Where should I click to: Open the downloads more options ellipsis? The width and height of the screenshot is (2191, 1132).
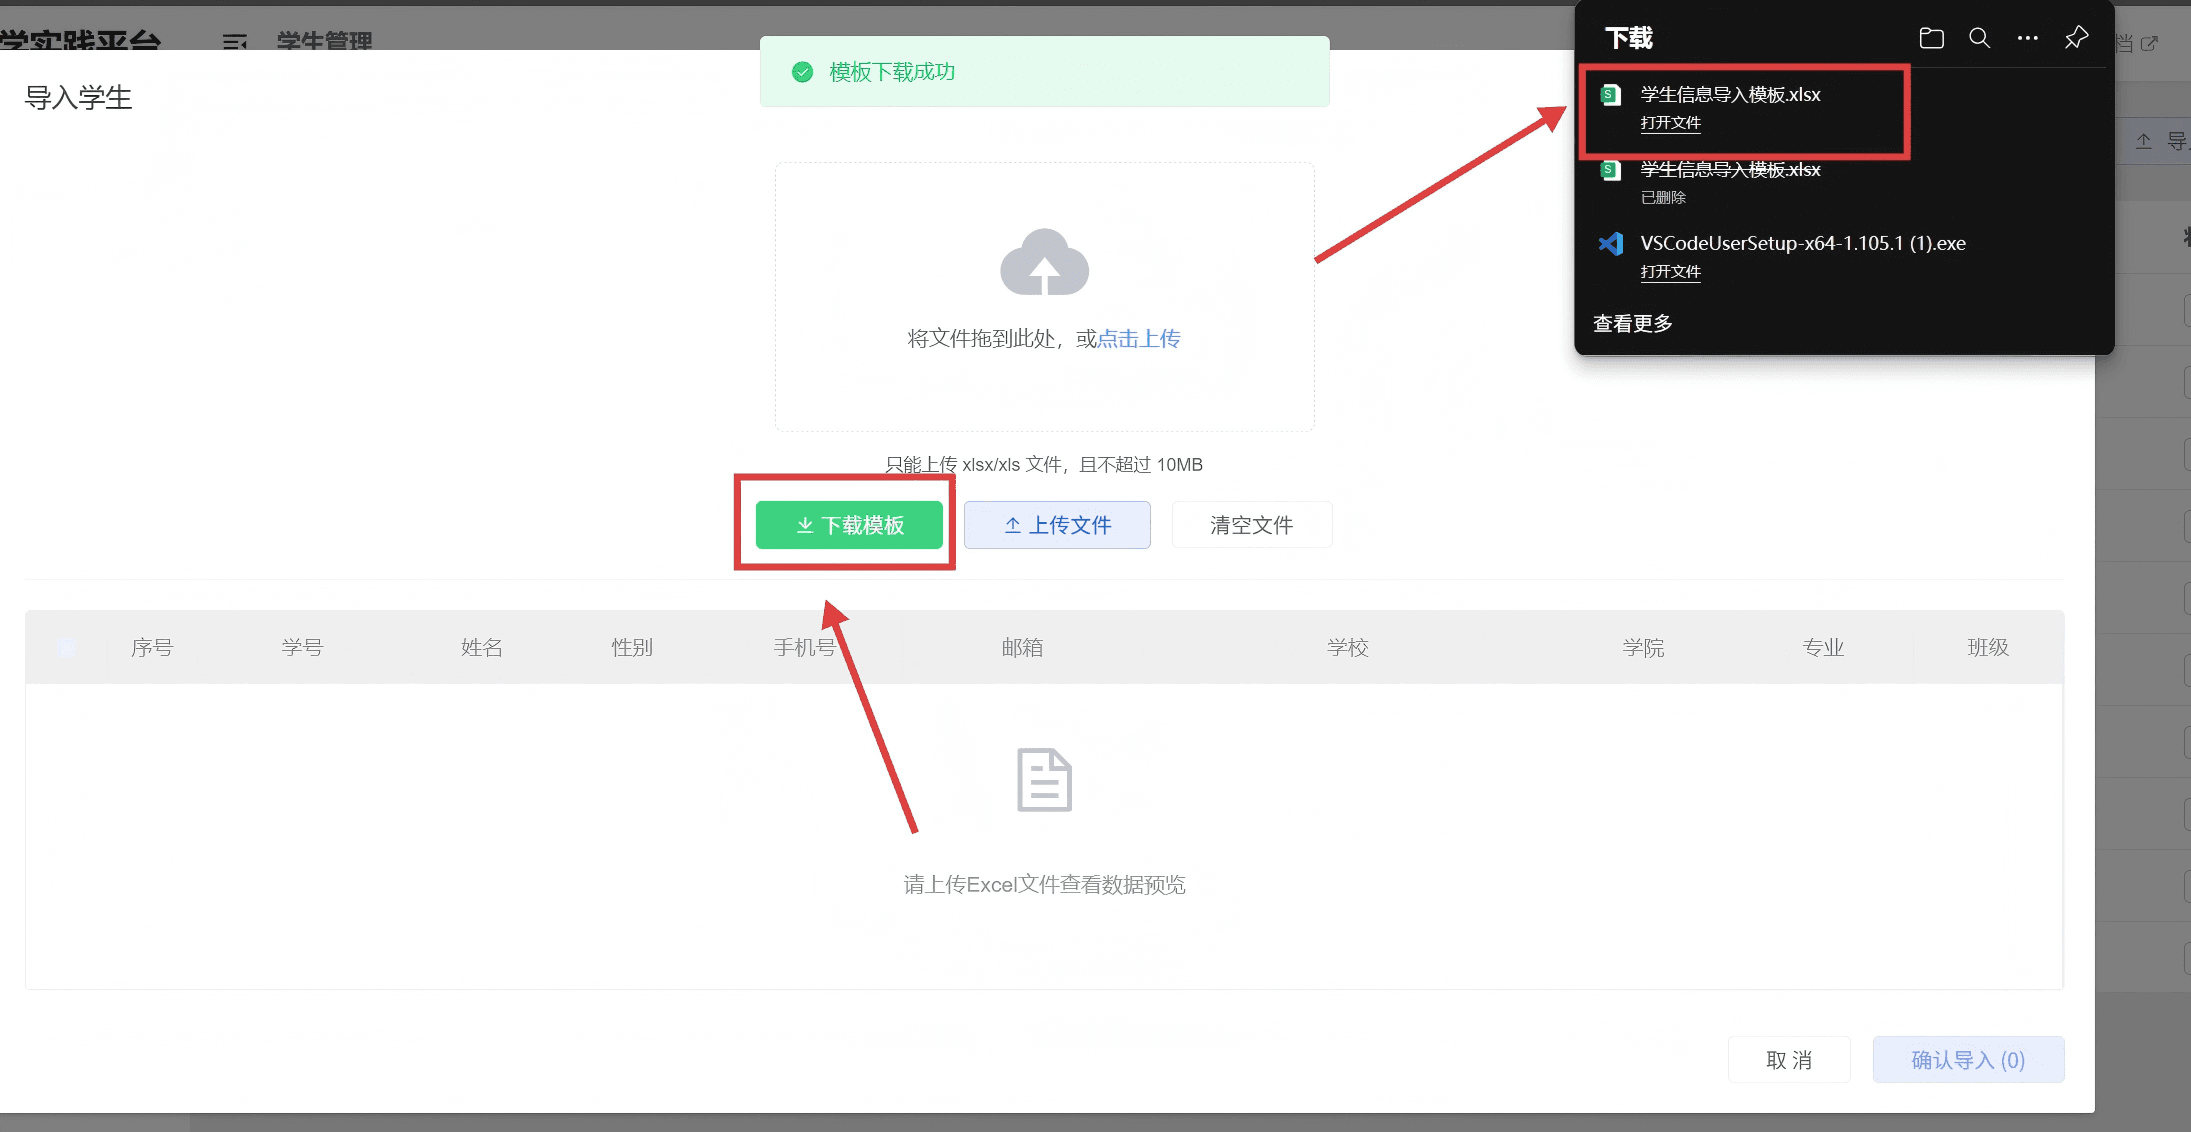2027,39
